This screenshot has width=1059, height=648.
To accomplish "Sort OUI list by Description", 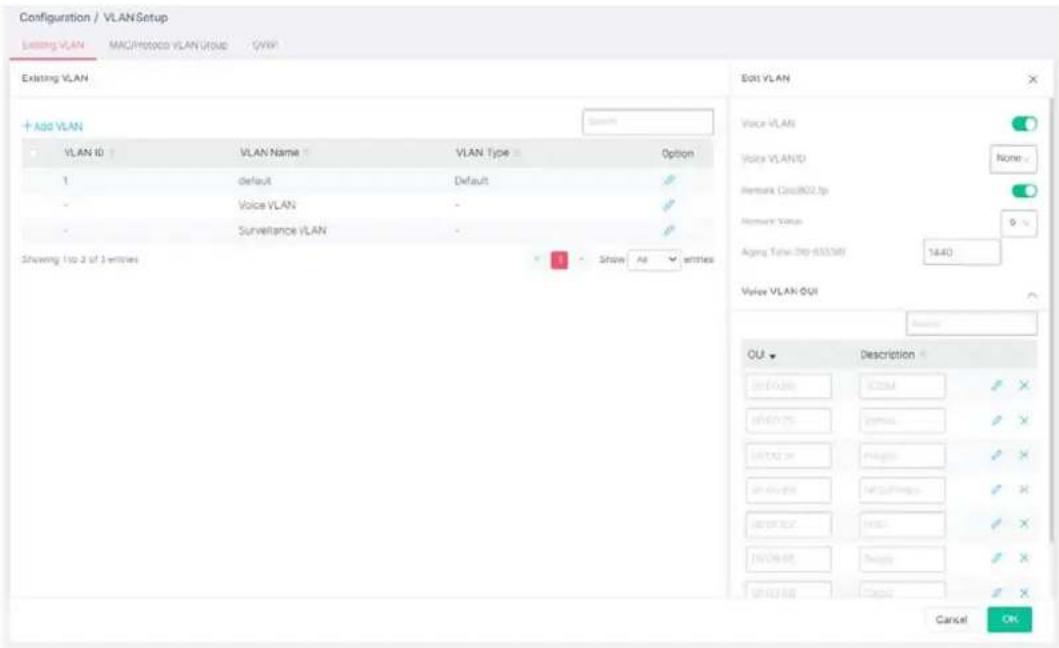I will [923, 355].
